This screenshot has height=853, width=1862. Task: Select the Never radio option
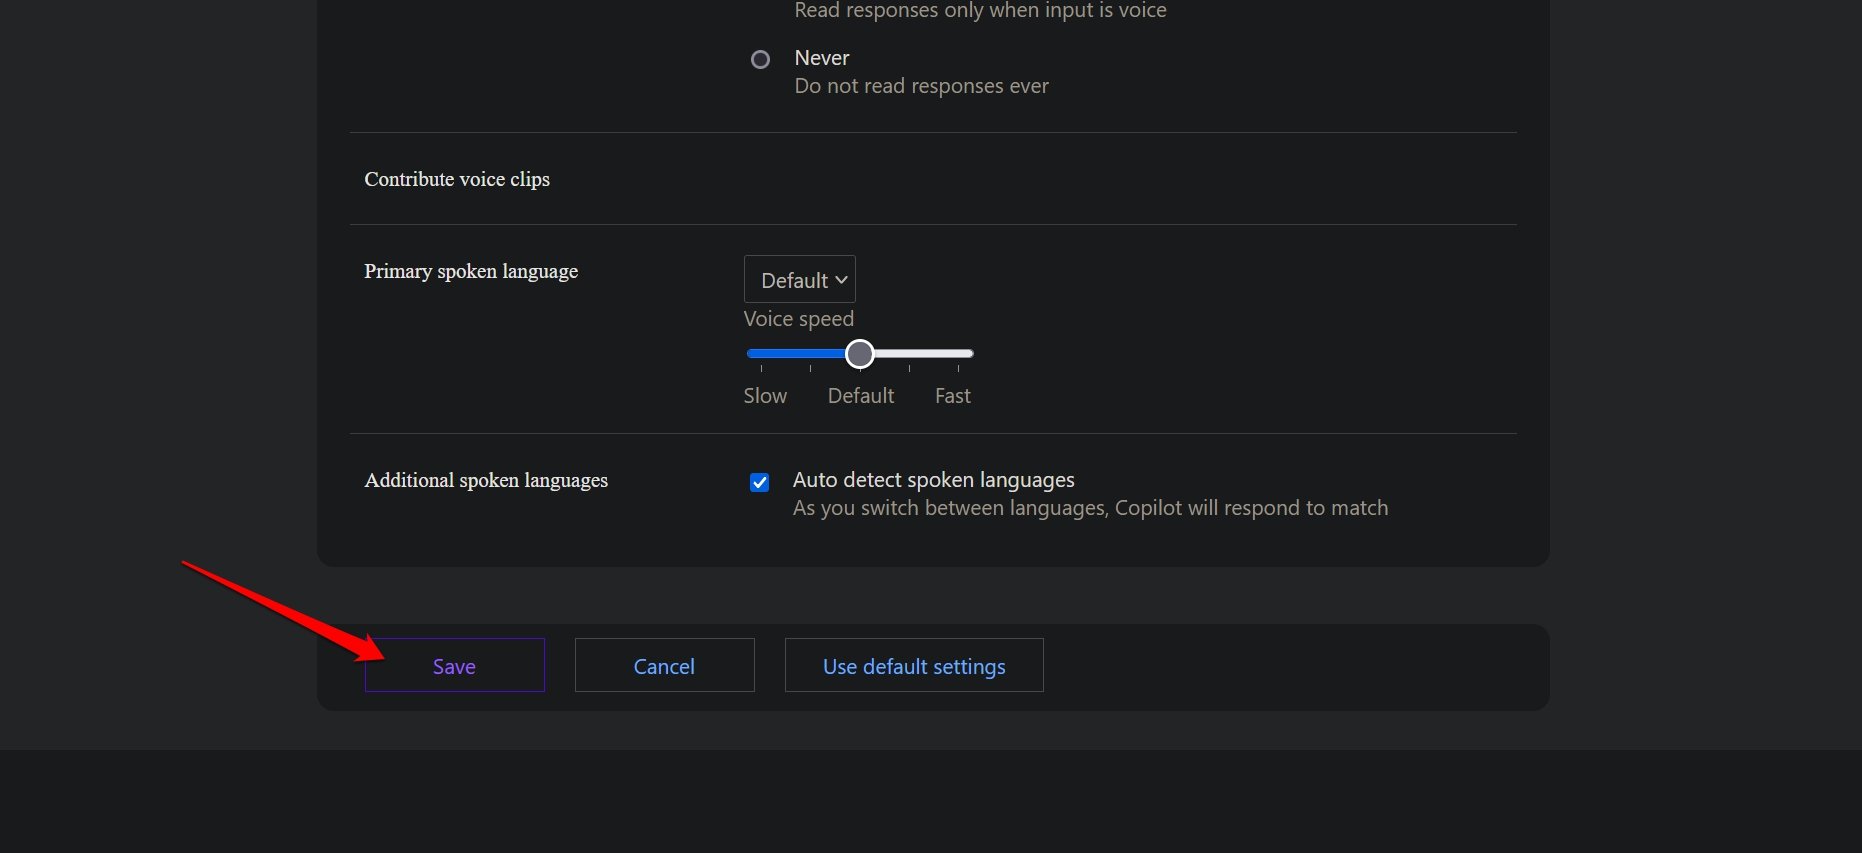point(760,59)
